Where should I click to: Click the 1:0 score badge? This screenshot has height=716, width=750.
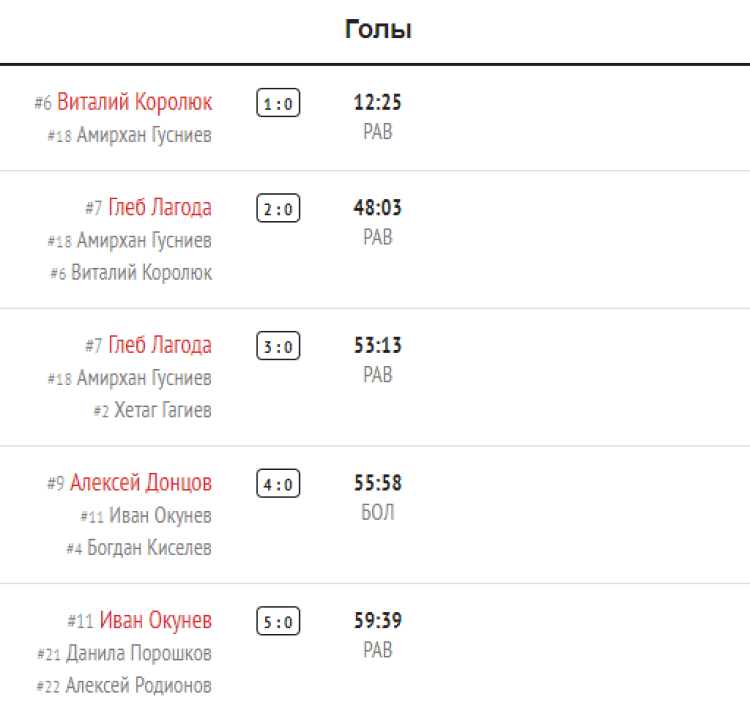(278, 103)
